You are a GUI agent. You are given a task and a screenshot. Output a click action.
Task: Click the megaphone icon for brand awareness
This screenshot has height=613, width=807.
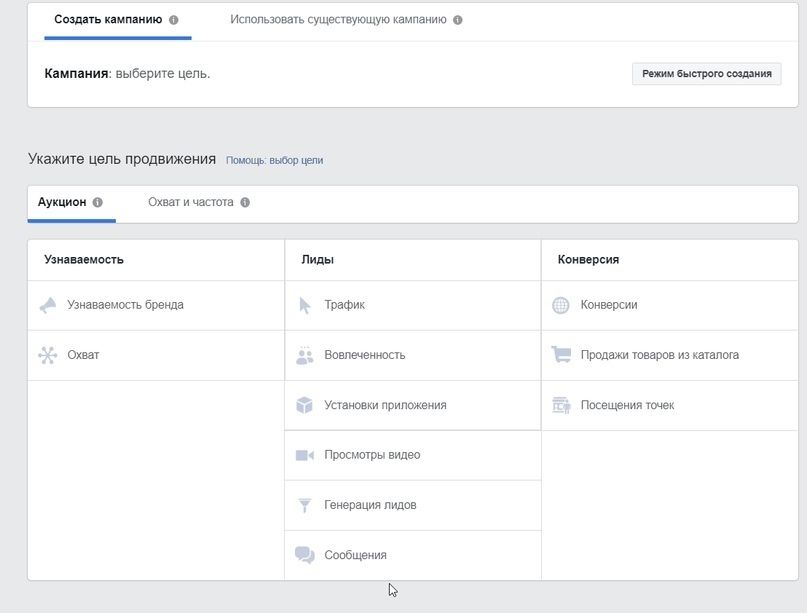click(x=48, y=305)
